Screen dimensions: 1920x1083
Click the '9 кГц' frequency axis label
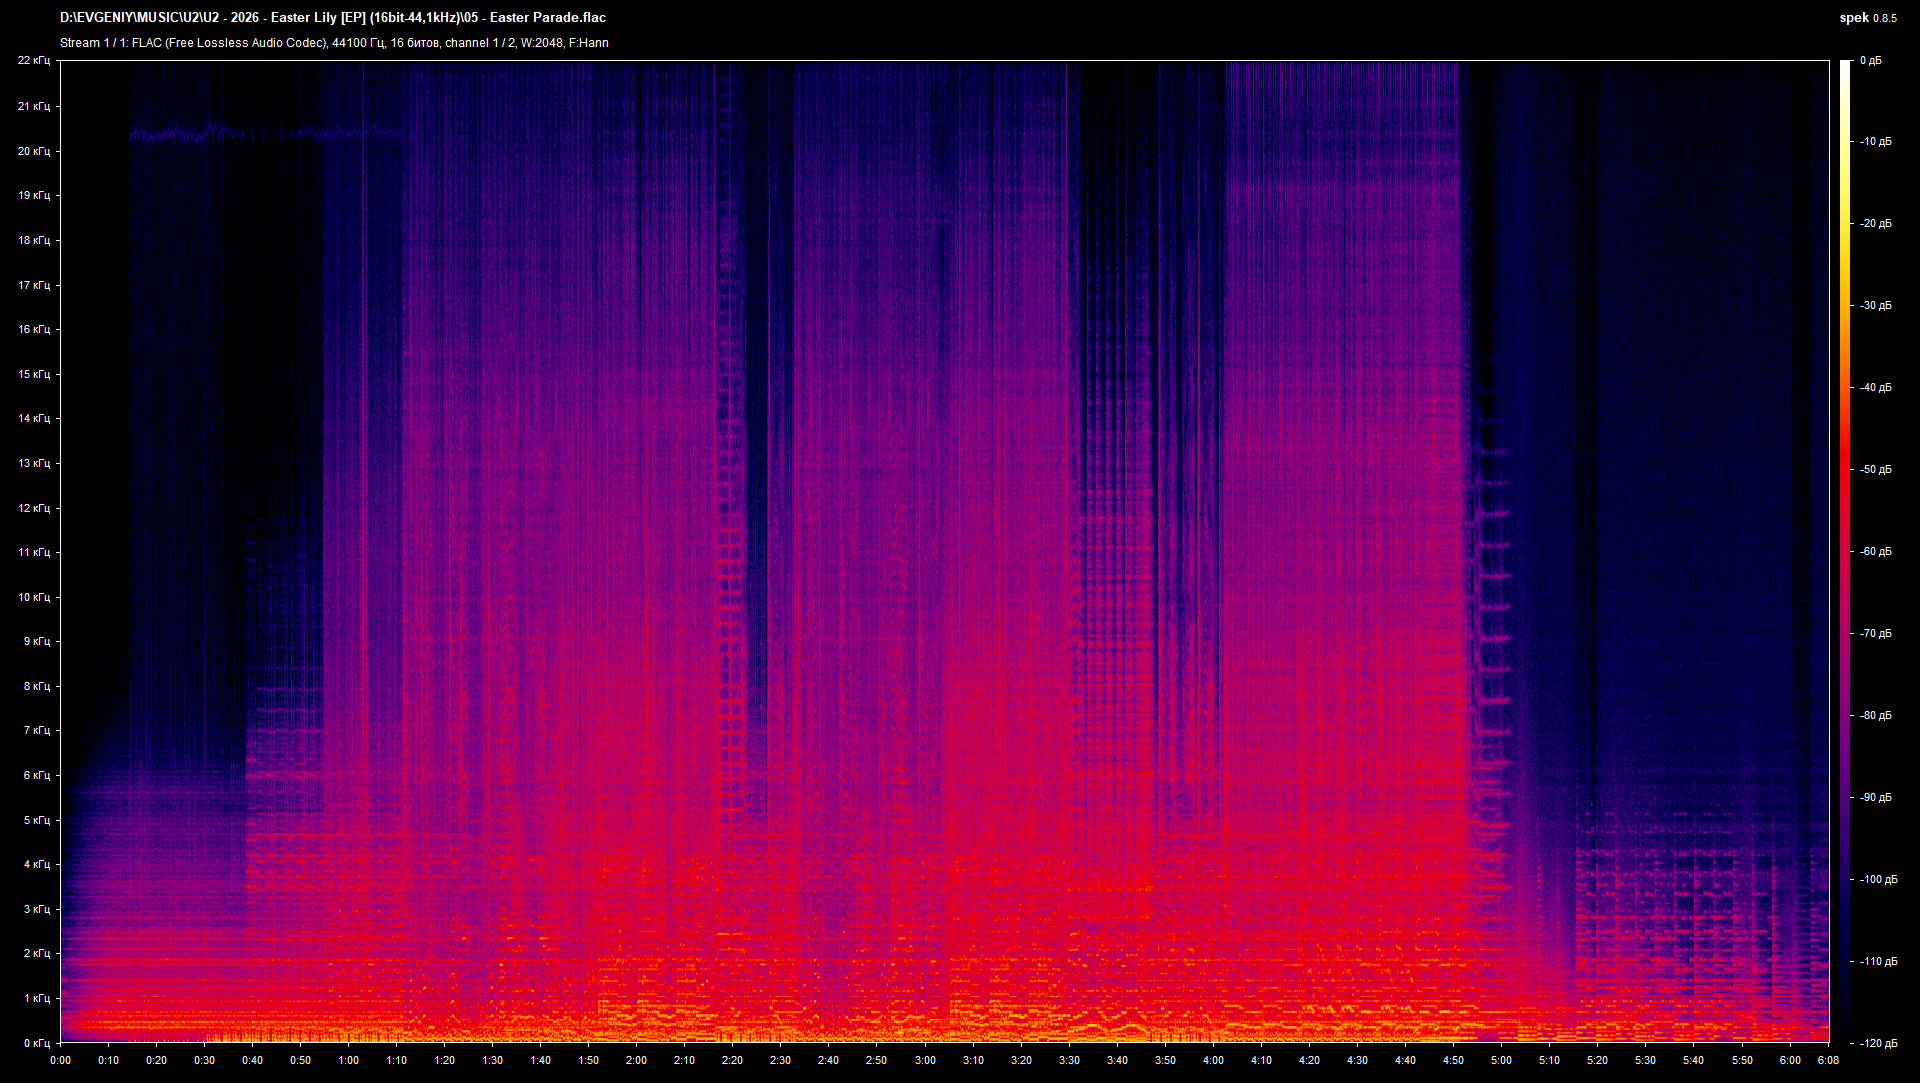37,641
